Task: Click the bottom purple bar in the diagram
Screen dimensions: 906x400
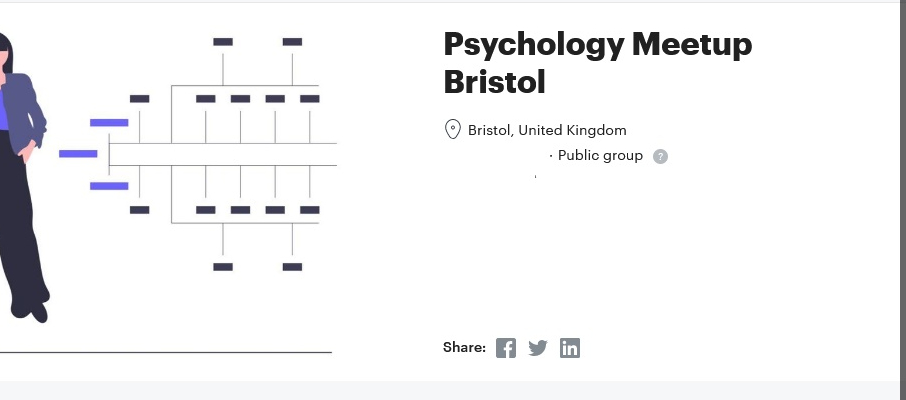Action: tap(109, 186)
